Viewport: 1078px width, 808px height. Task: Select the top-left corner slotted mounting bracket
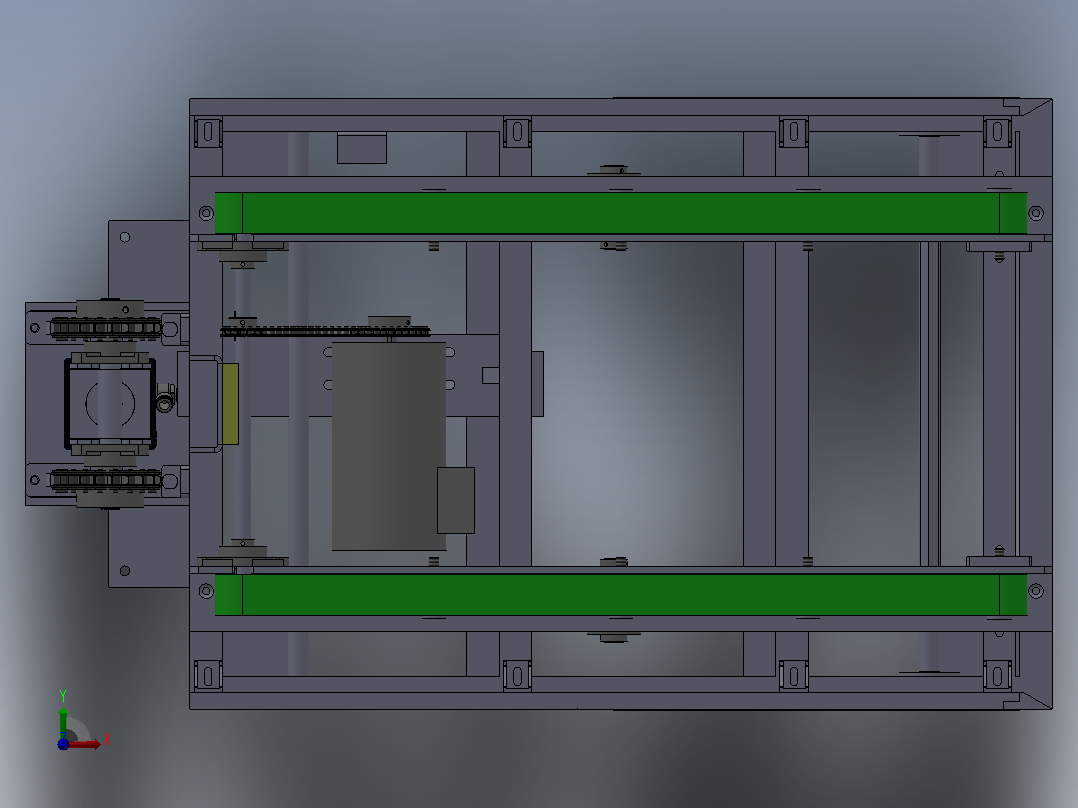(208, 132)
